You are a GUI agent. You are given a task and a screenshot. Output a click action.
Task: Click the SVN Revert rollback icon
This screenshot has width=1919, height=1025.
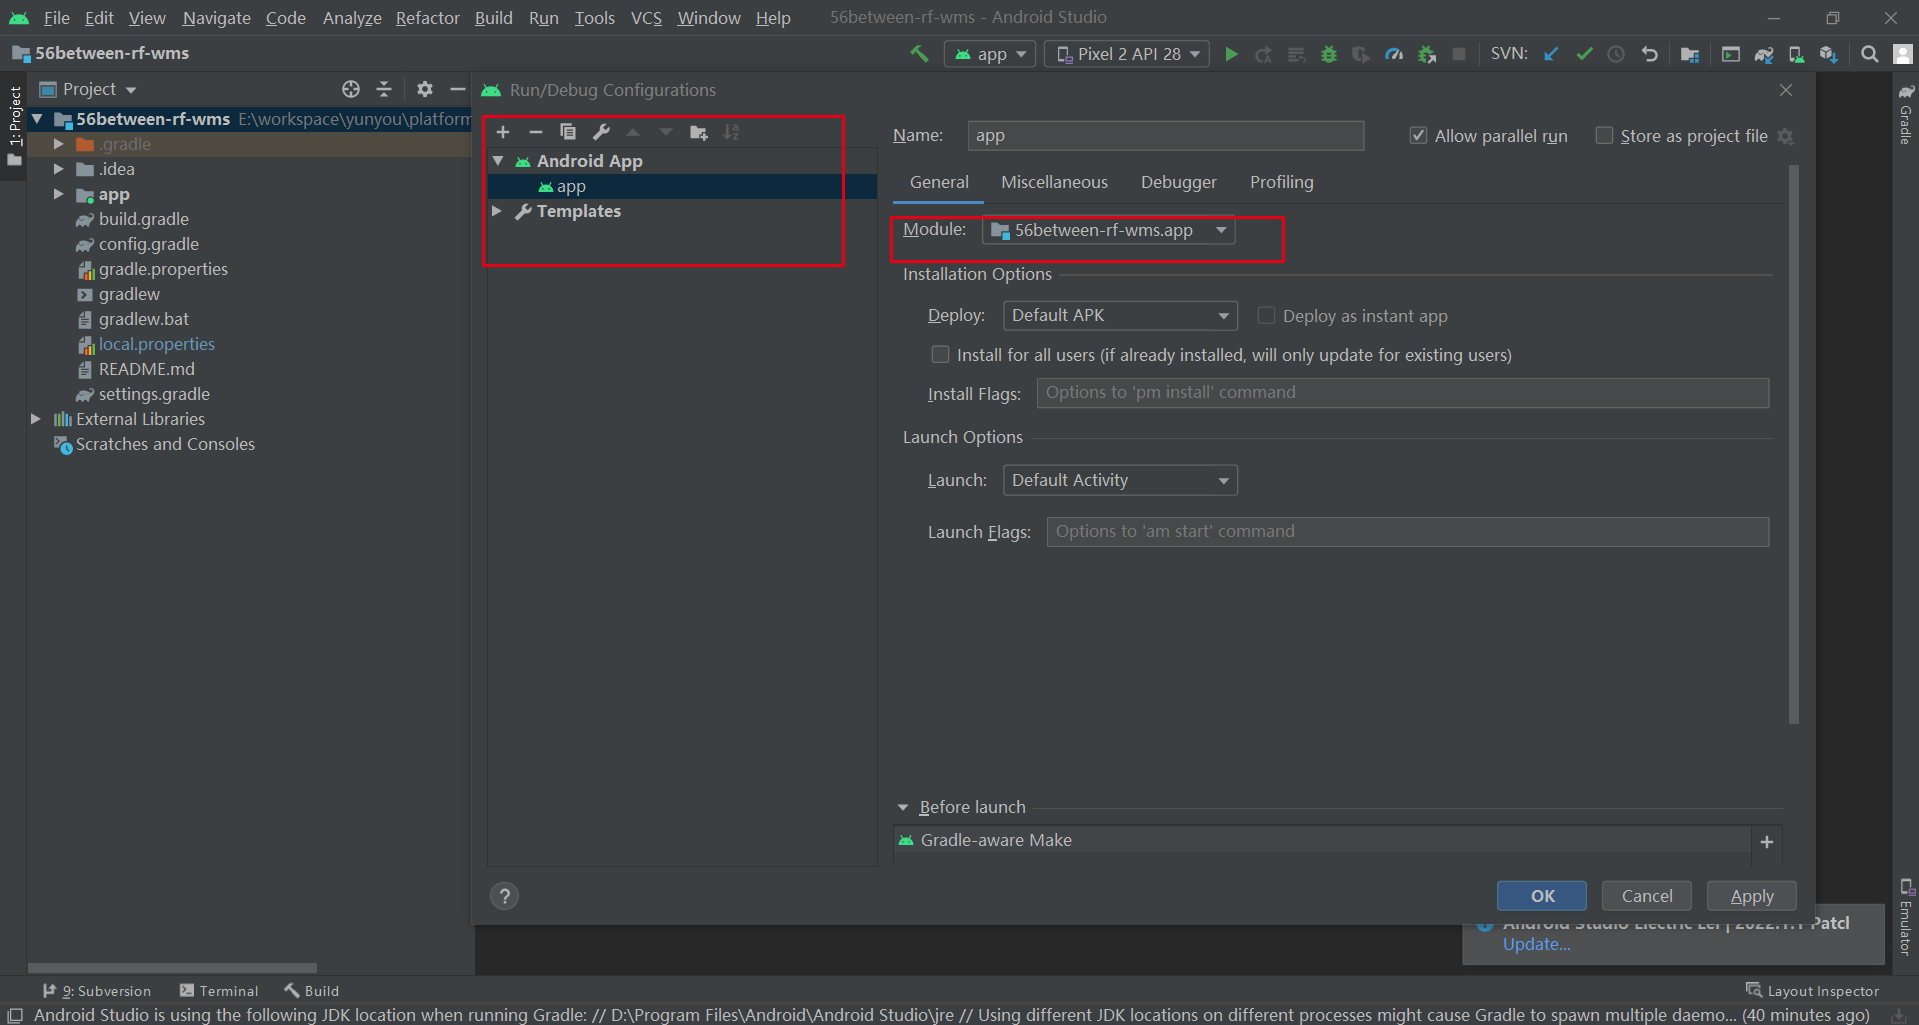(1649, 54)
